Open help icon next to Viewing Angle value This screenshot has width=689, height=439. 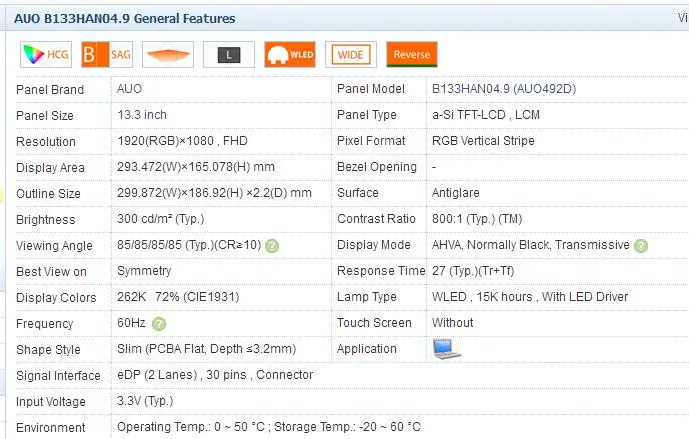(x=272, y=246)
